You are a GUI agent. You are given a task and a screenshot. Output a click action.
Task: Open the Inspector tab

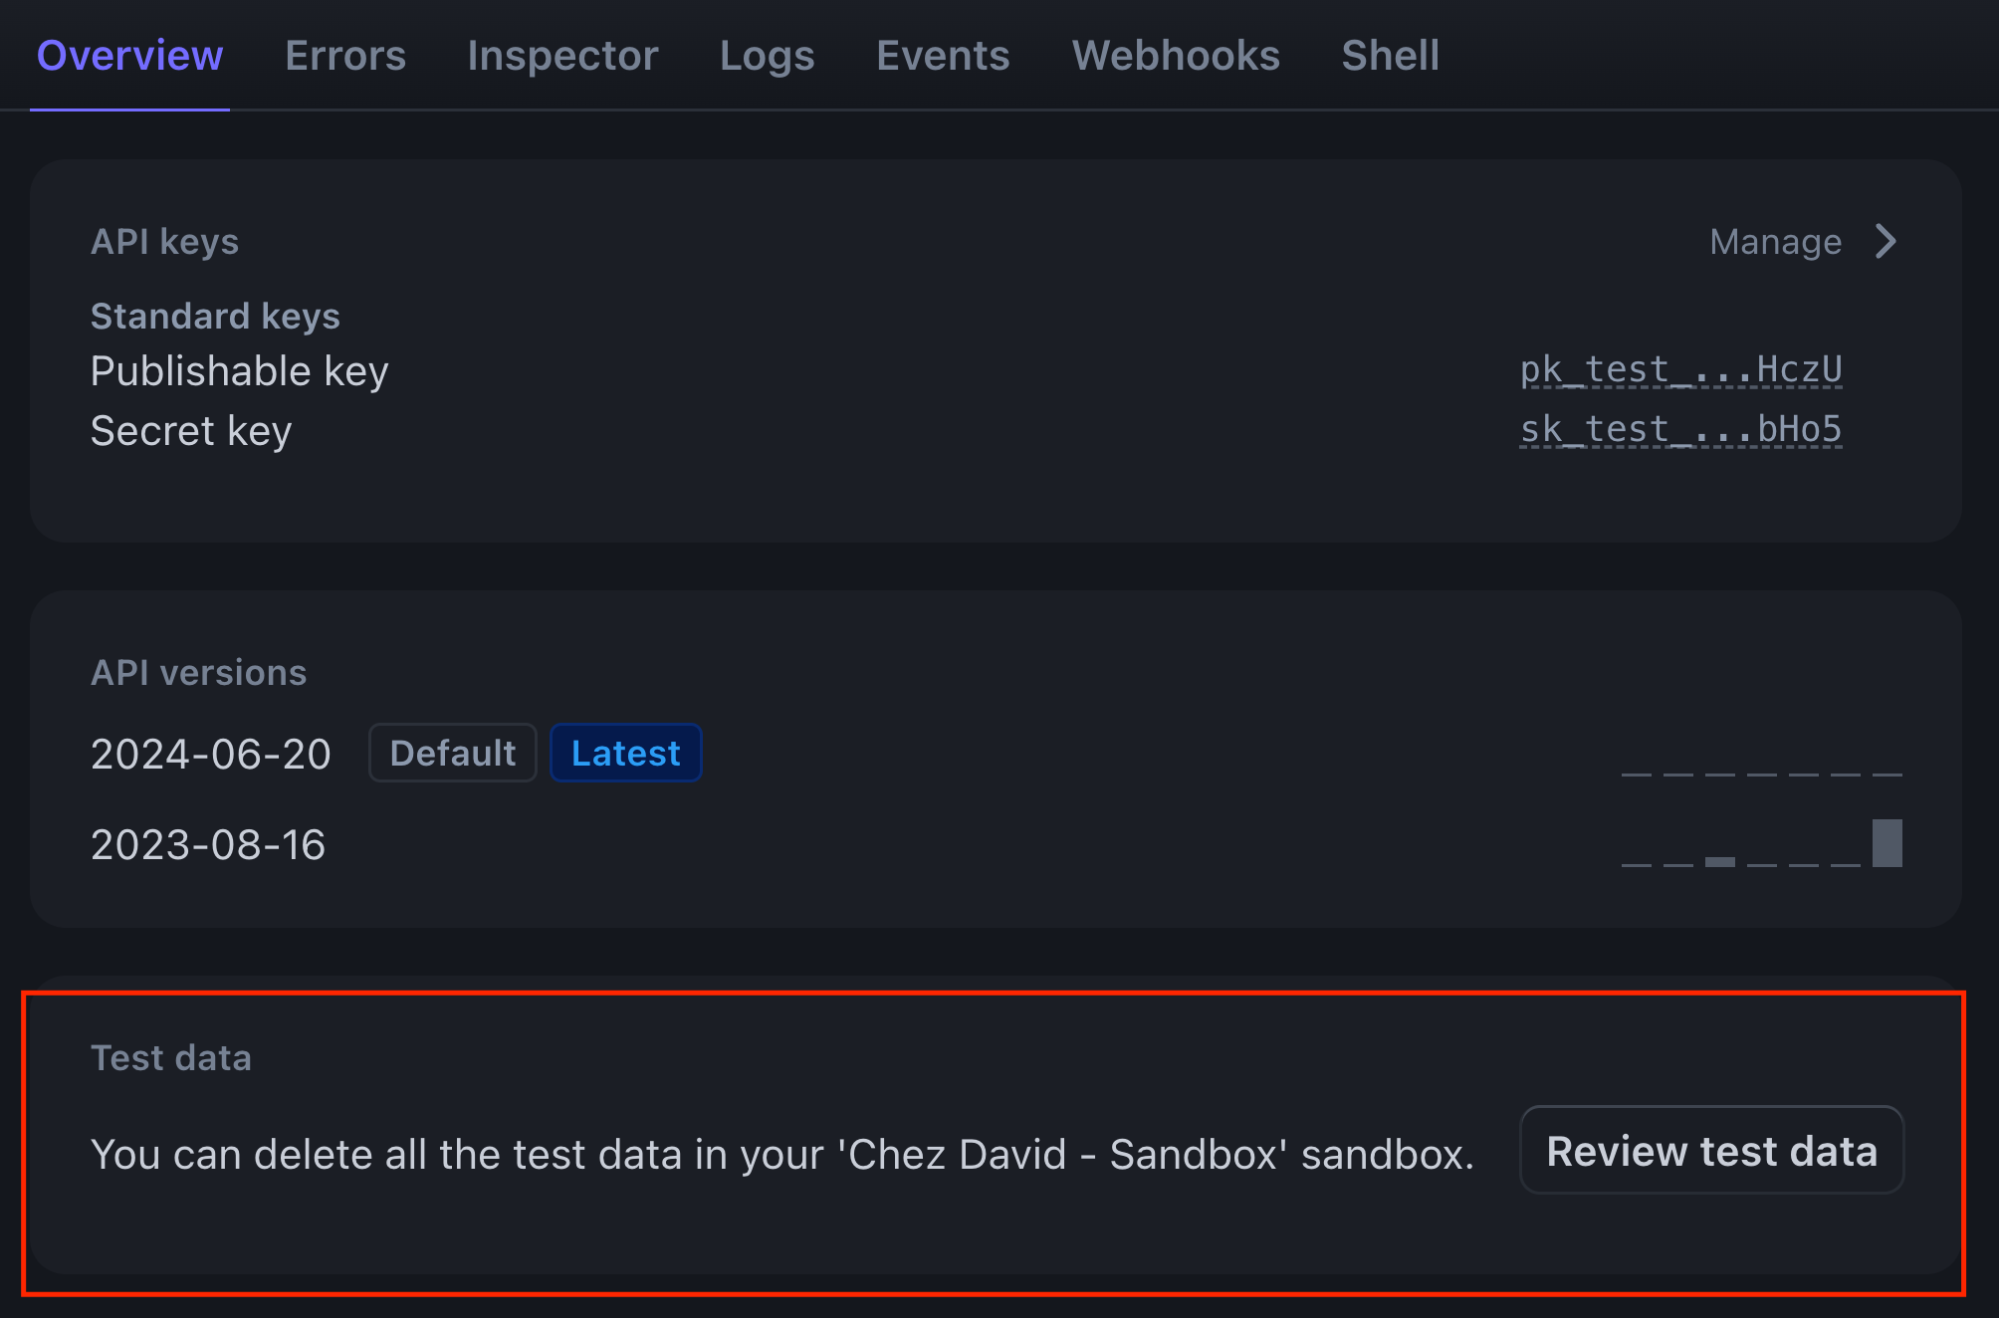click(x=562, y=56)
